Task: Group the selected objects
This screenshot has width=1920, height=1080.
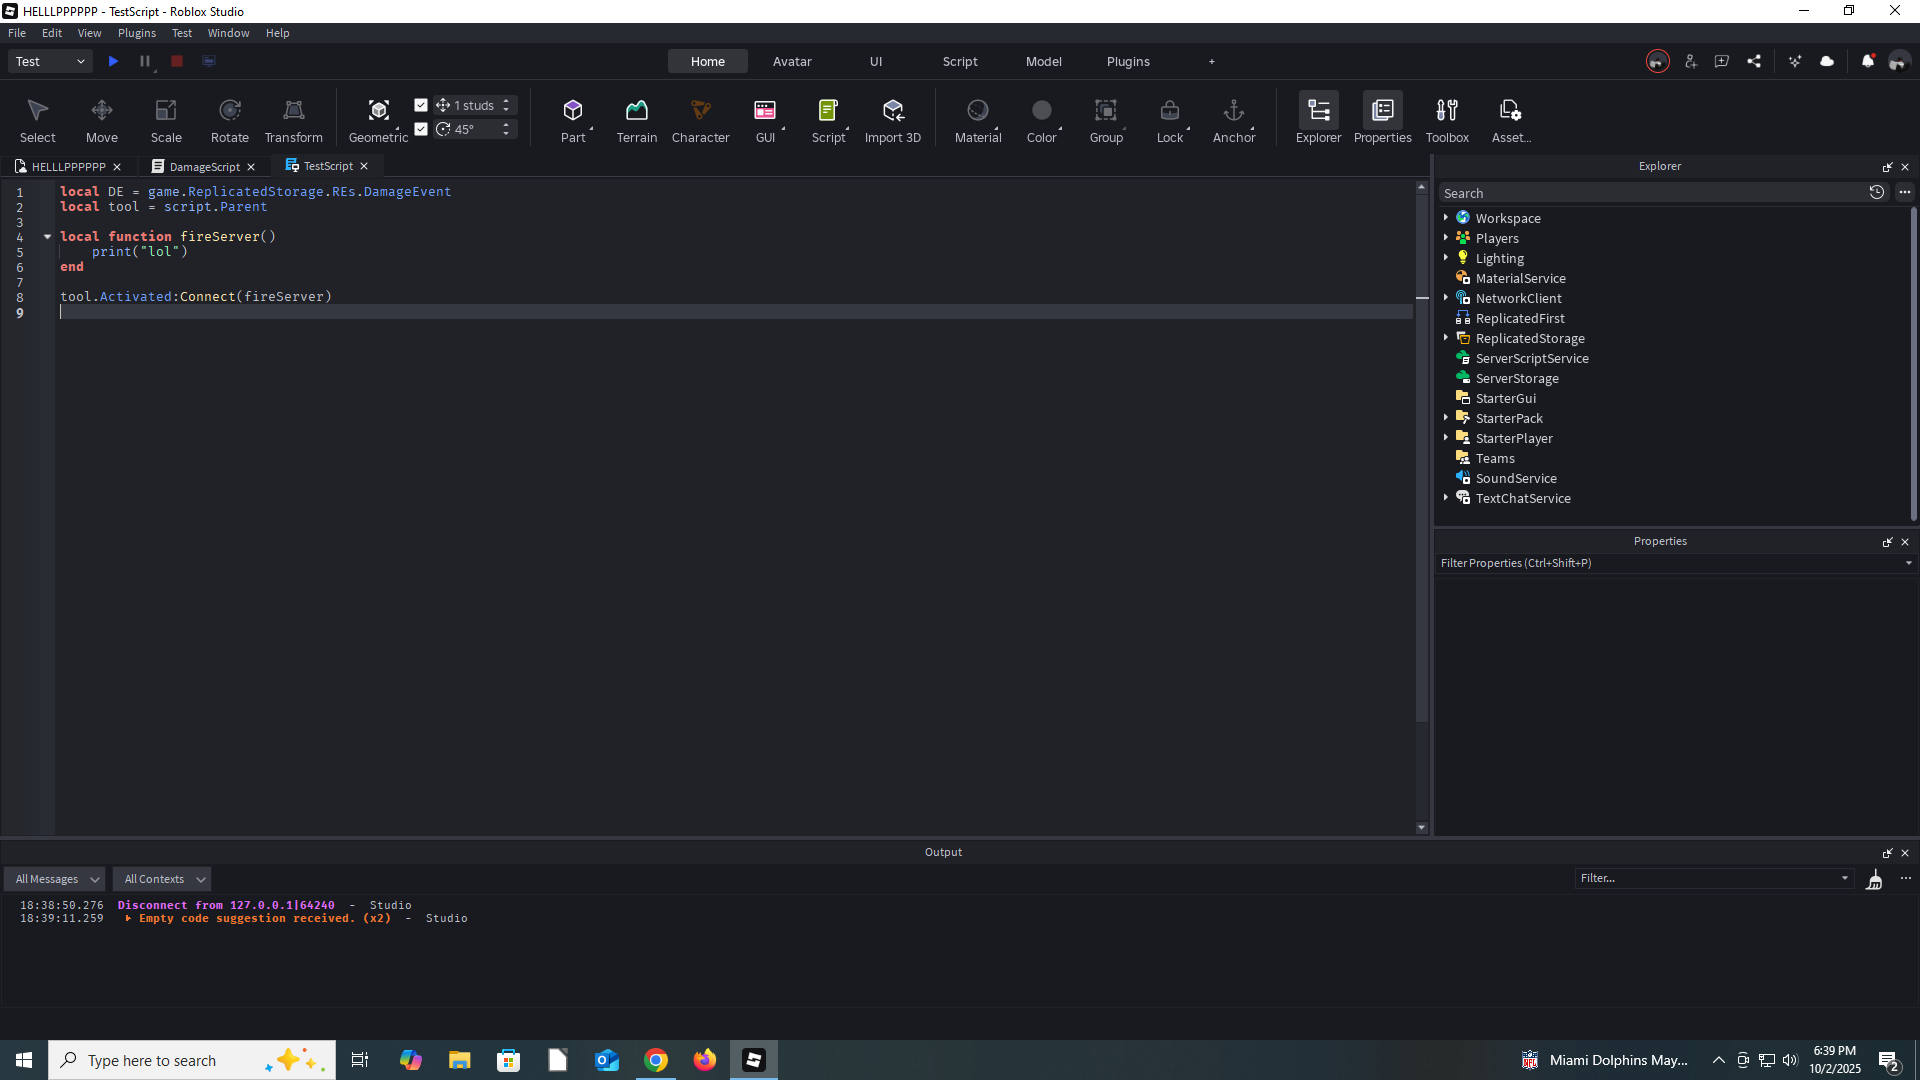Action: (x=1106, y=118)
